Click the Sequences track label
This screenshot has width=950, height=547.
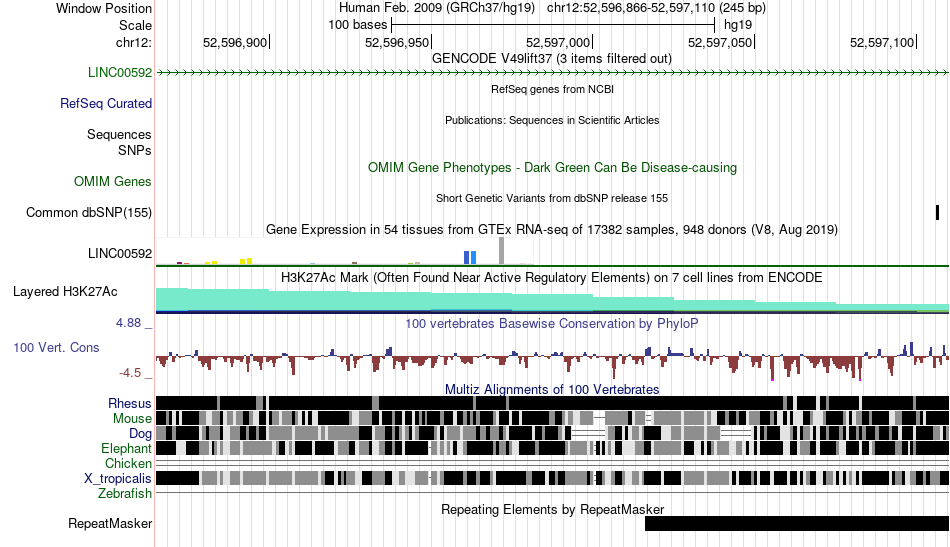(119, 134)
